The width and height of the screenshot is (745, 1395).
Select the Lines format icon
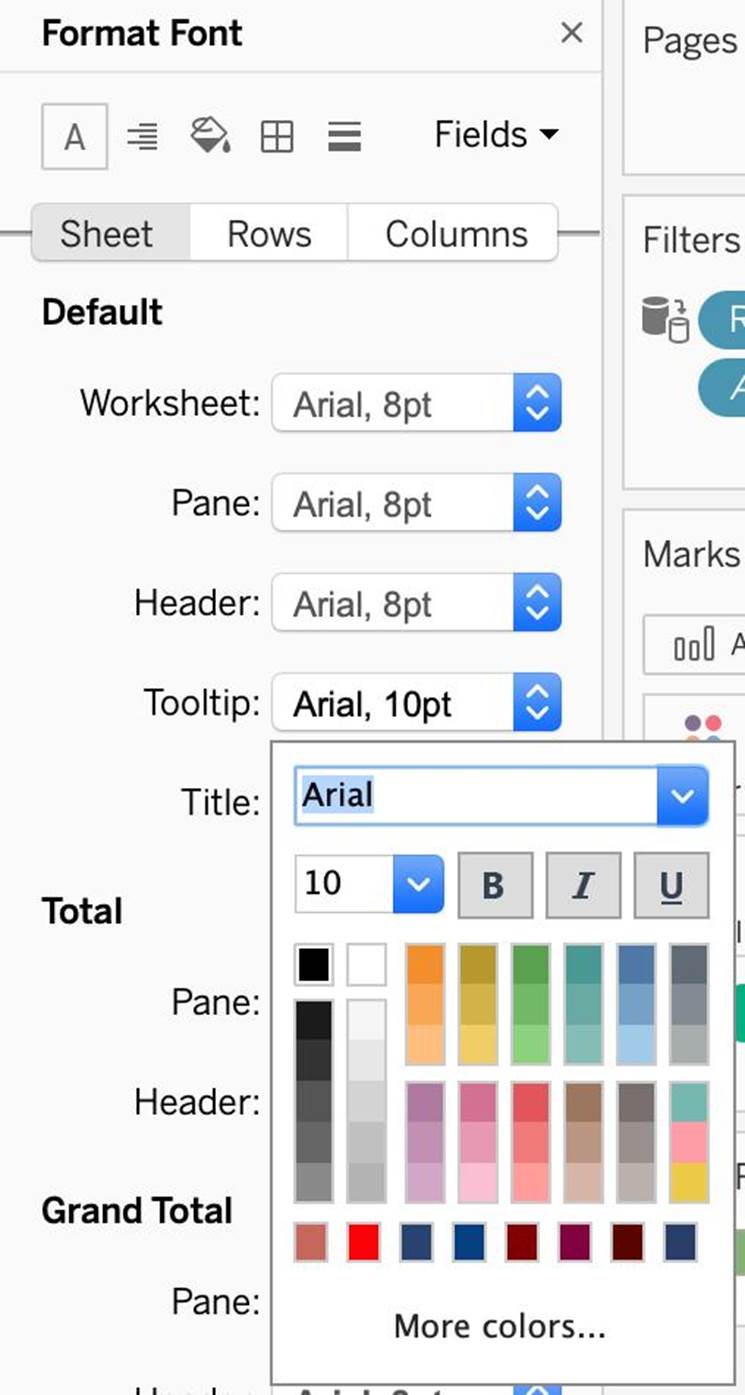coord(344,136)
